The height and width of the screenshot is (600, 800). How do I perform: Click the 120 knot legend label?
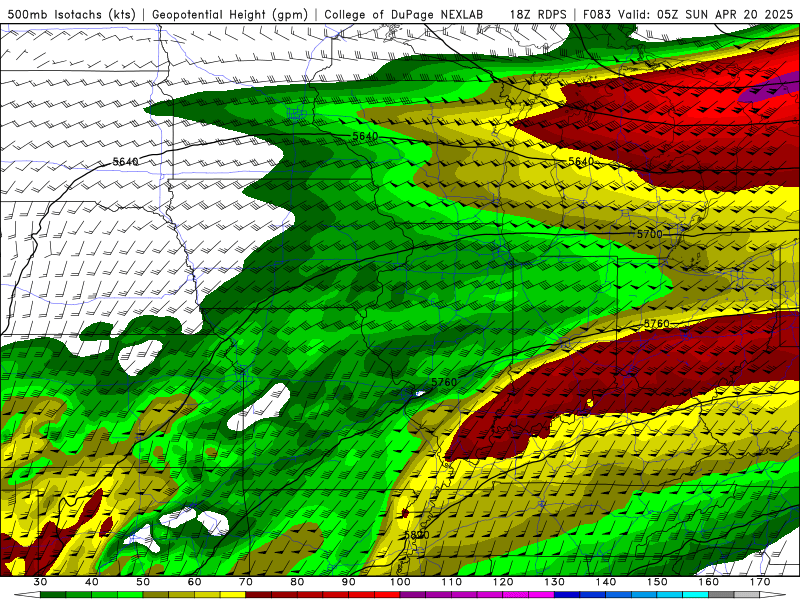[503, 582]
